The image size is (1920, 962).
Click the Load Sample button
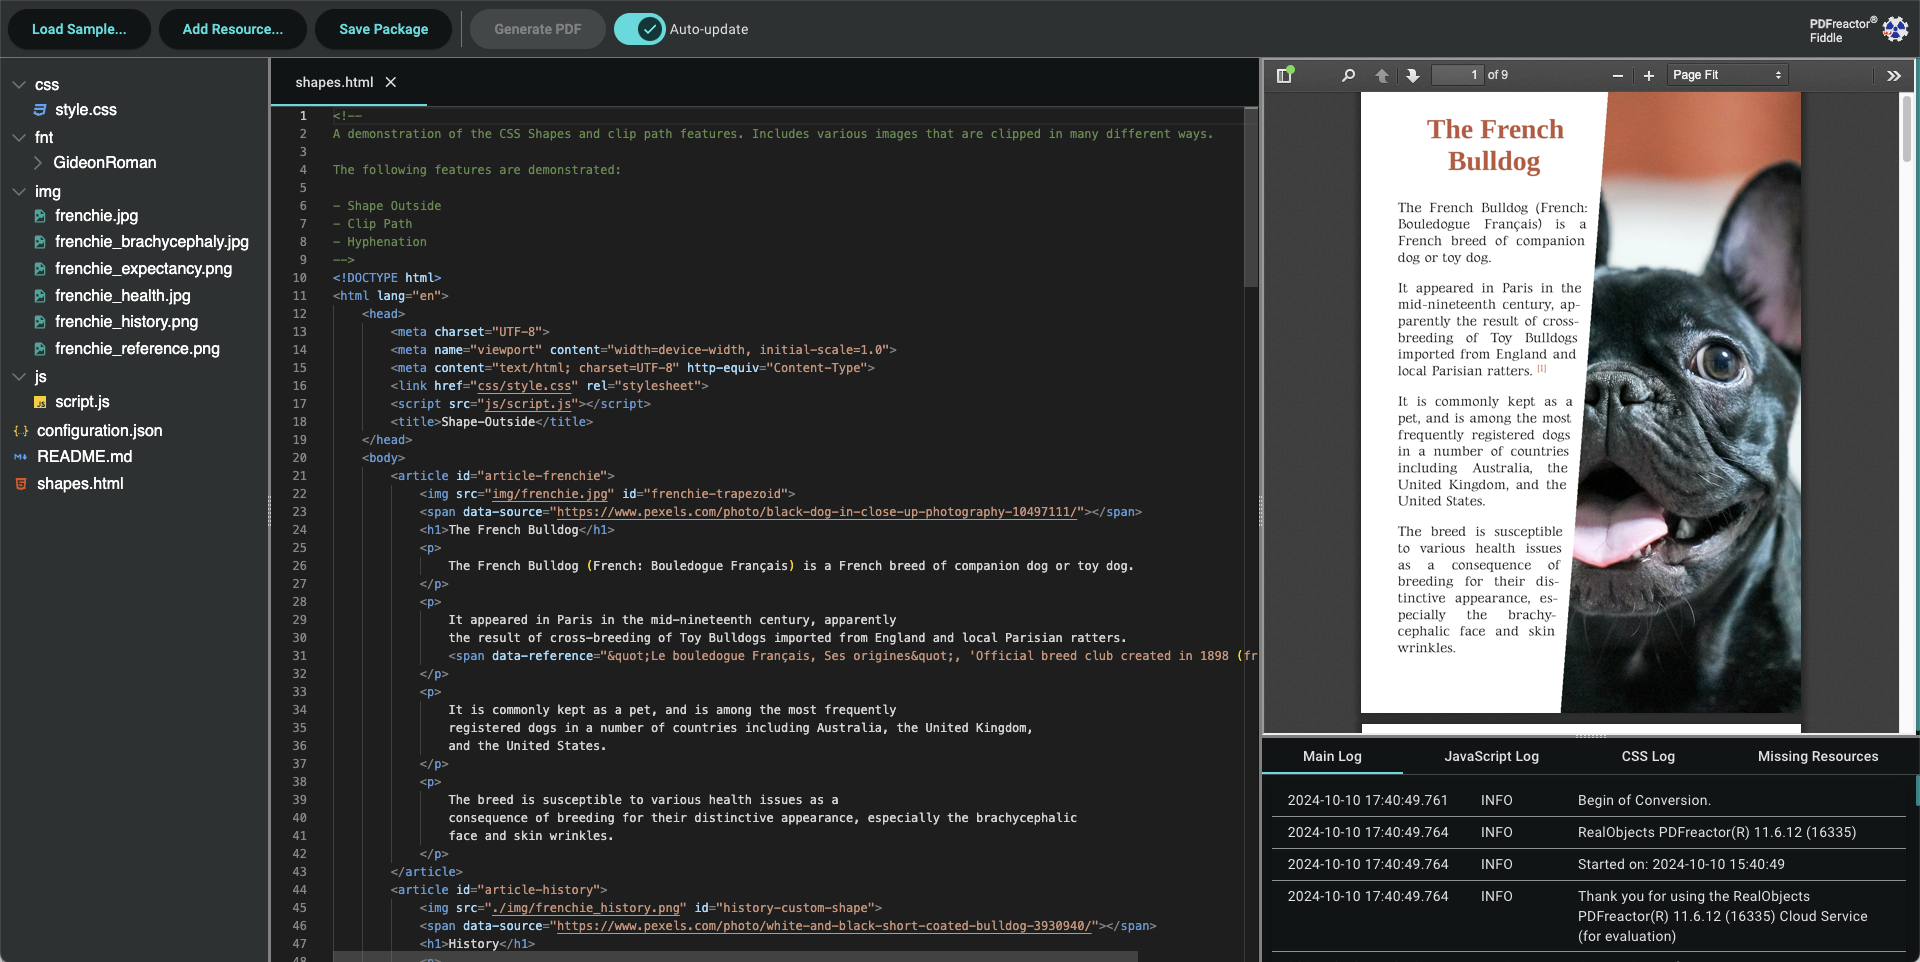click(79, 29)
